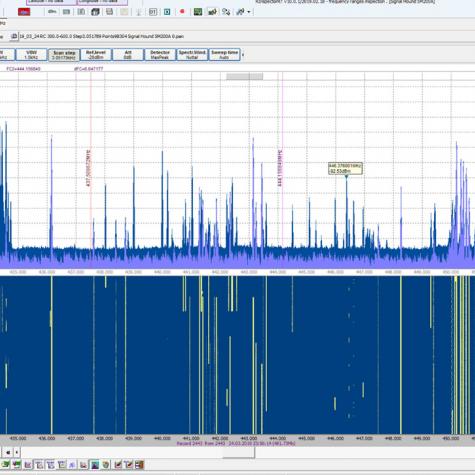This screenshot has width=475, height=475.
Task: Toggle the highlighted chart icon in top toolbar
Action: tap(212, 12)
